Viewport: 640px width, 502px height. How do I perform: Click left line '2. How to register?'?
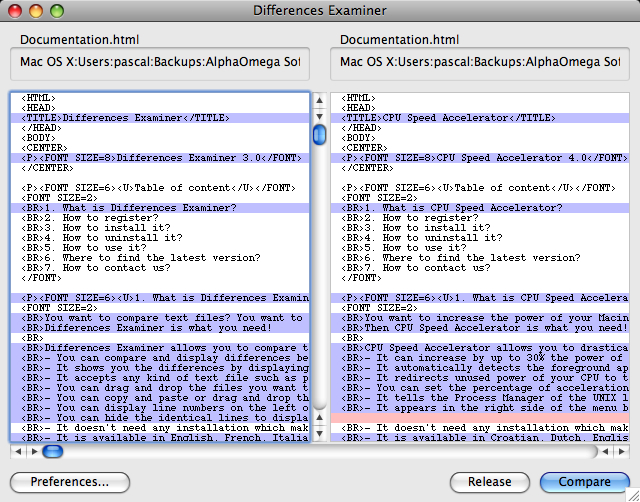[160, 218]
